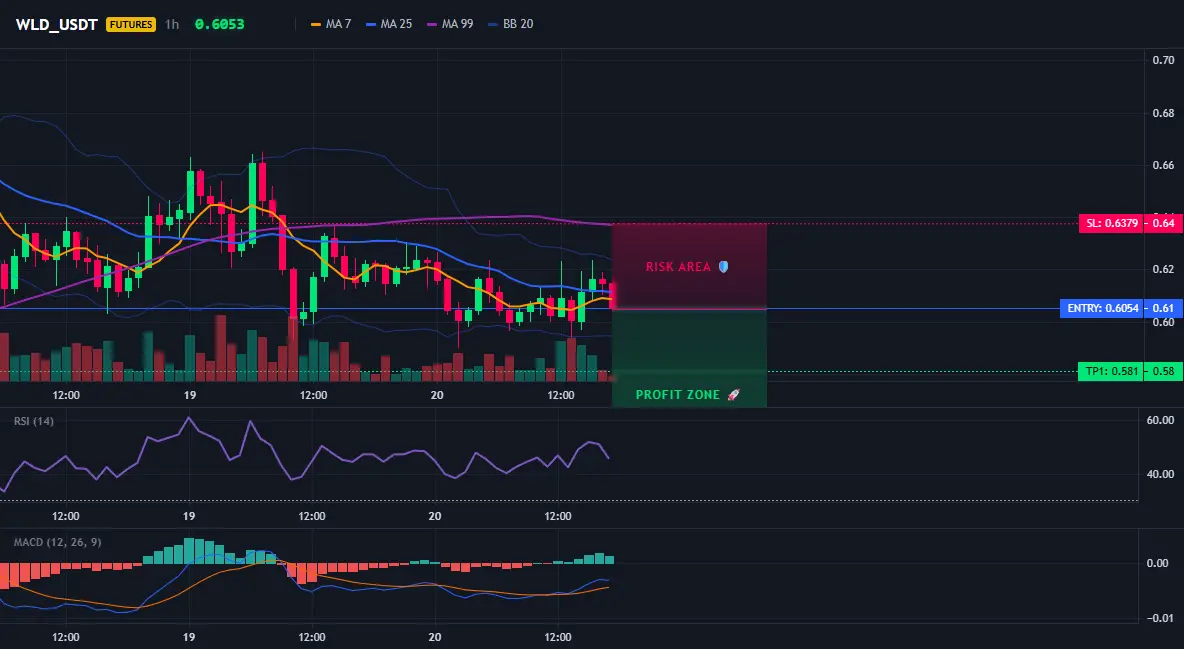This screenshot has height=649, width=1184.
Task: Click the RSI 40.00 axis label
Action: coord(1161,474)
